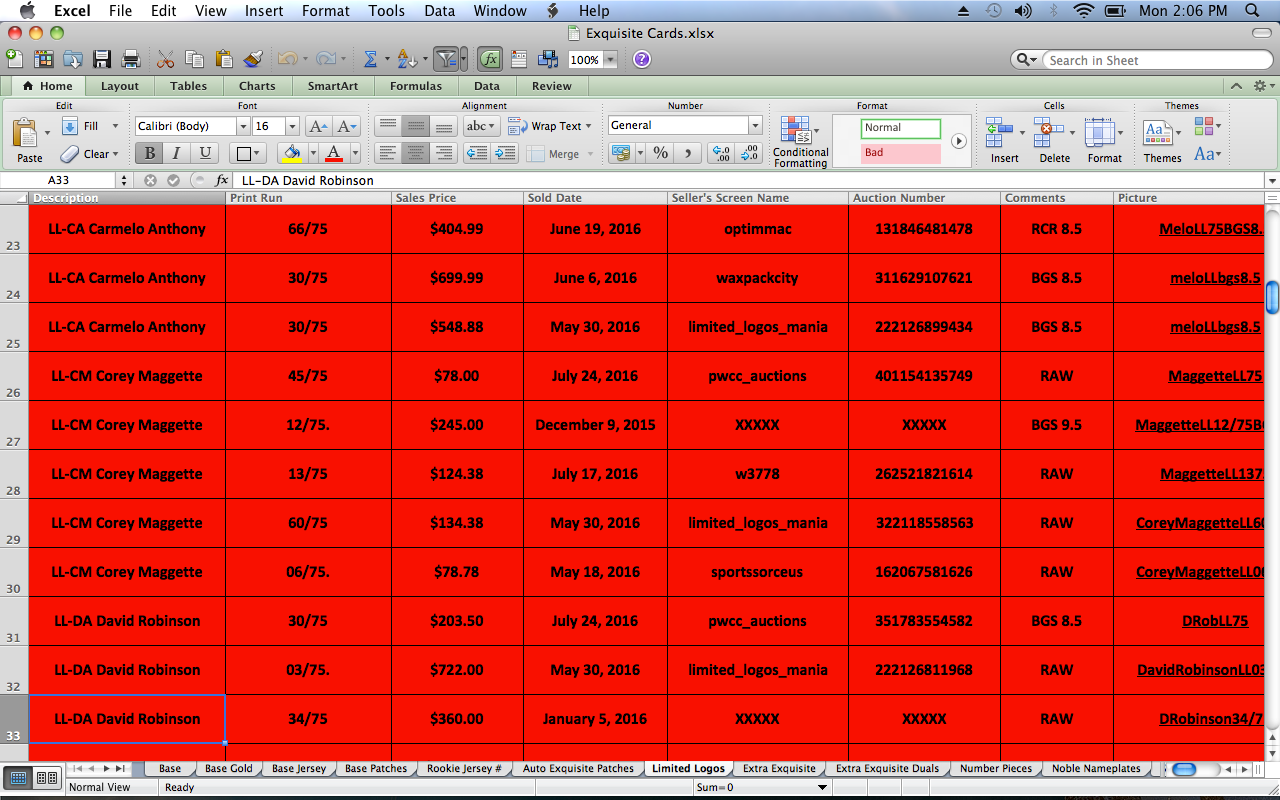Click the Percent Style button

660,153
